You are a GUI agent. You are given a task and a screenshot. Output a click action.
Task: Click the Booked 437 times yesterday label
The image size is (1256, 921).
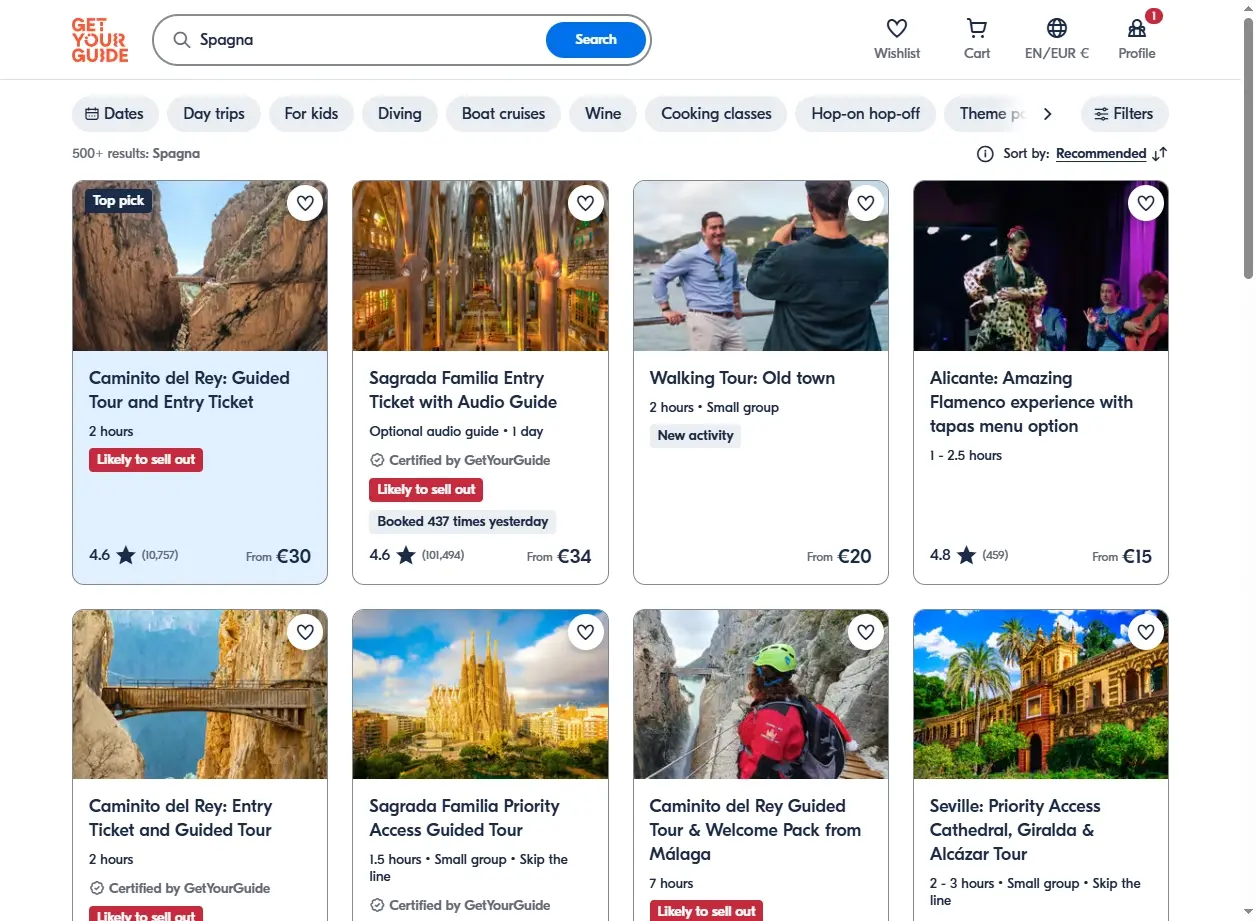(x=462, y=521)
